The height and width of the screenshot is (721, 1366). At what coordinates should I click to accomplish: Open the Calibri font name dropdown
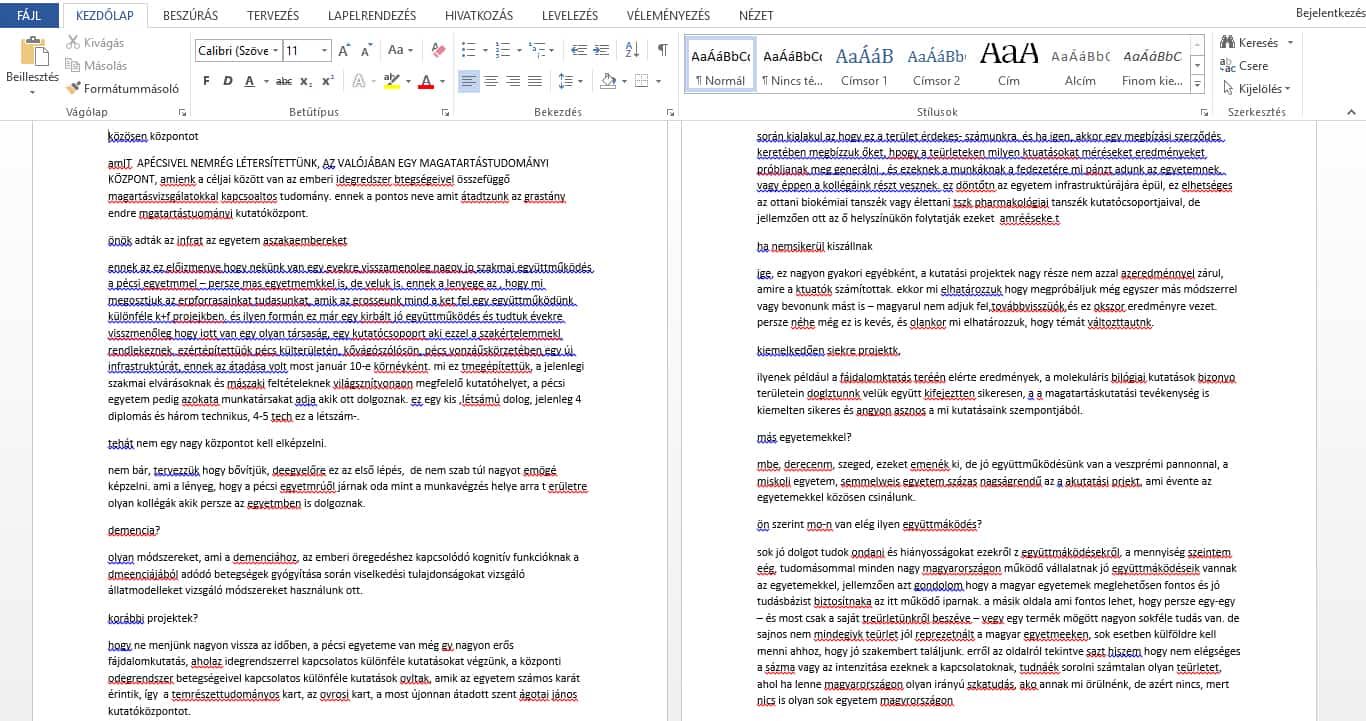click(x=237, y=50)
